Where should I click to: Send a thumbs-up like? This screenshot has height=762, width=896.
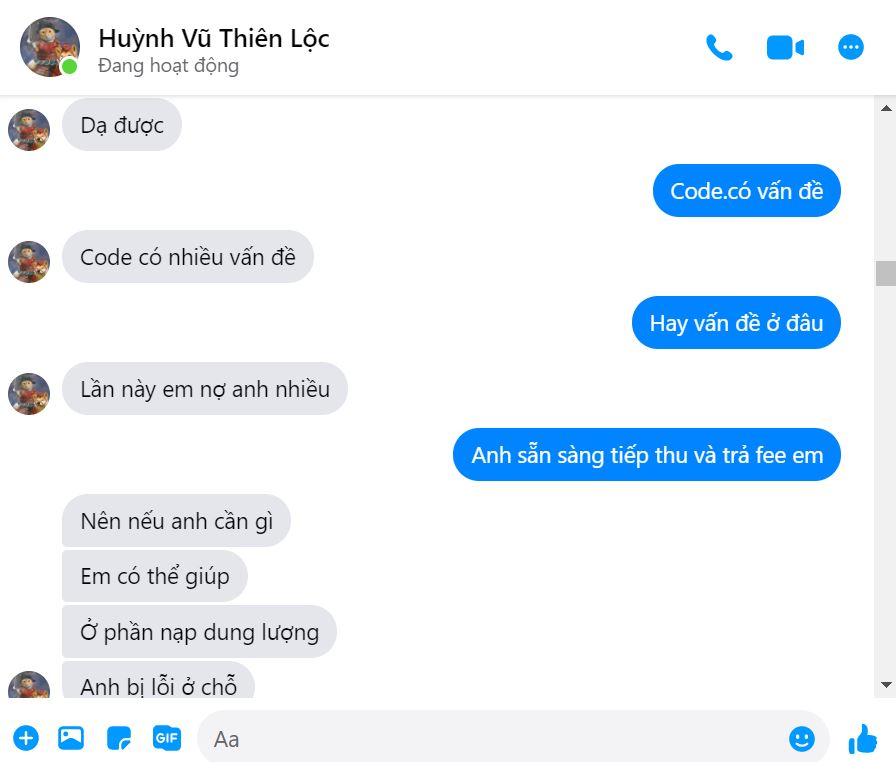[x=863, y=739]
